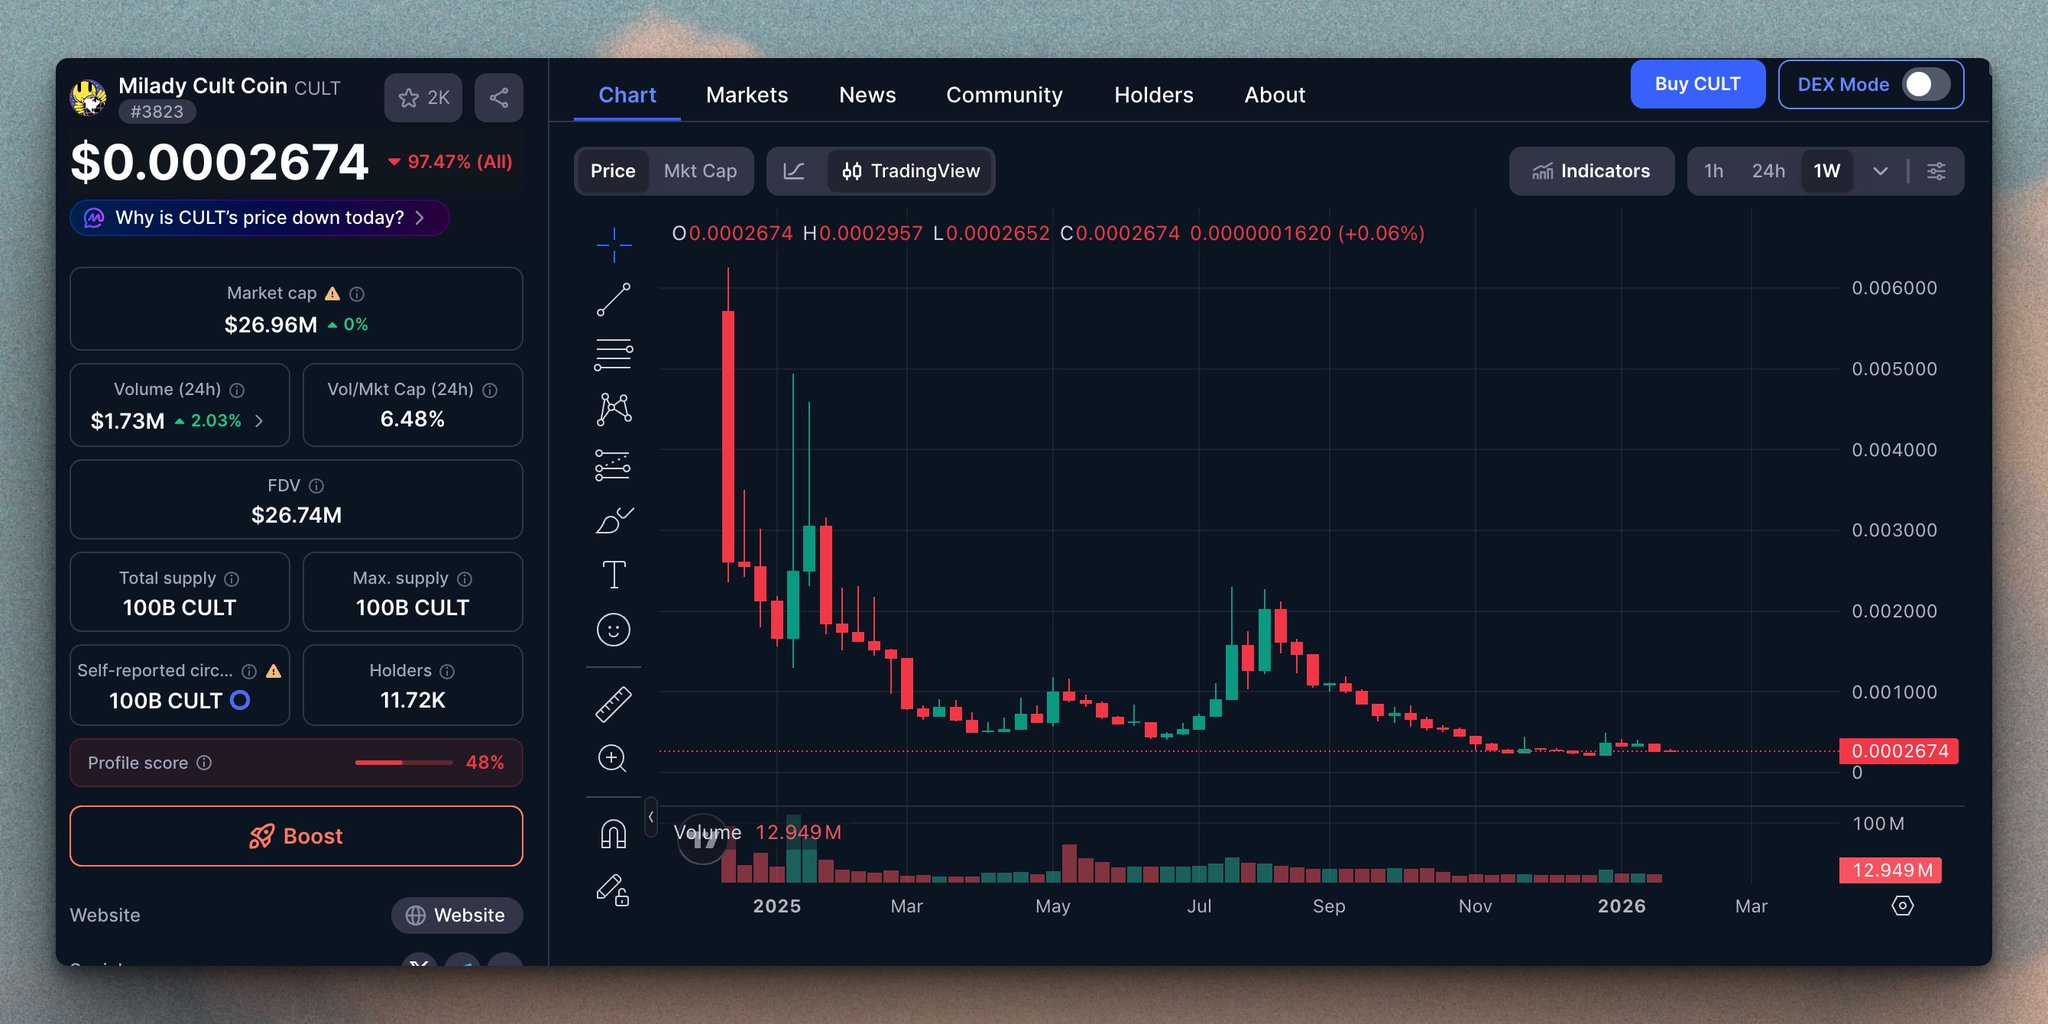Show Profile score info tooltip
Image resolution: width=2048 pixels, height=1024 pixels.
[x=204, y=763]
